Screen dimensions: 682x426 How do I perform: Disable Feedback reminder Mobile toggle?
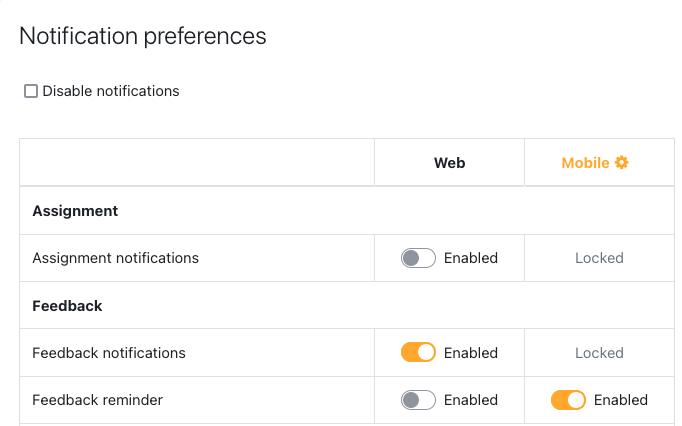(x=568, y=400)
